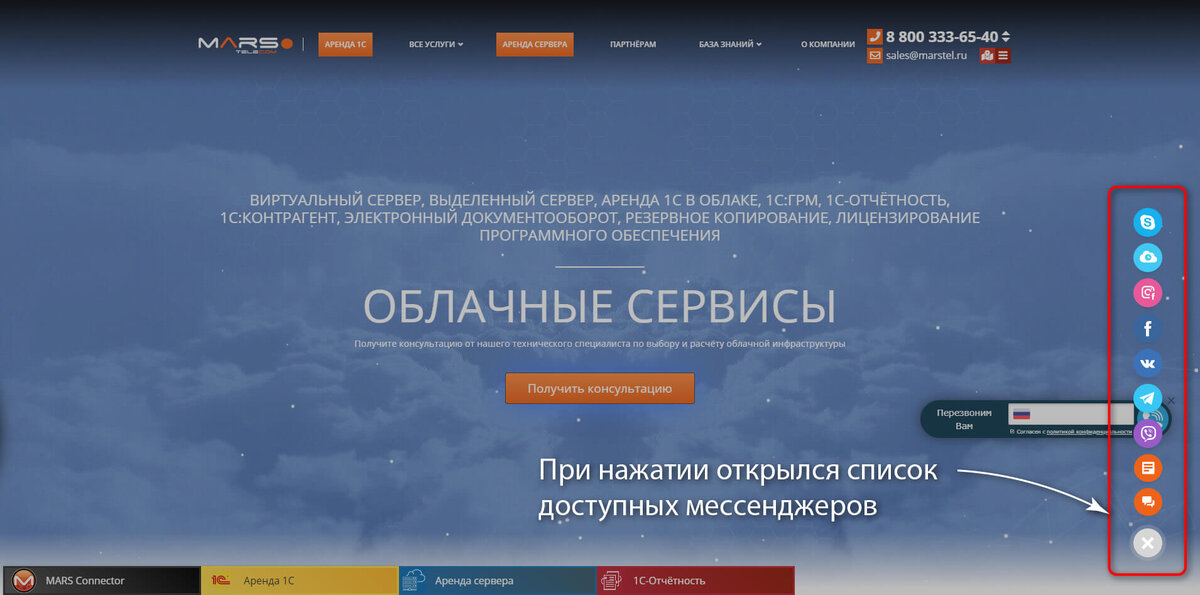This screenshot has height=595, width=1200.
Task: Click the report icon on red tab
Action: pyautogui.click(x=611, y=580)
